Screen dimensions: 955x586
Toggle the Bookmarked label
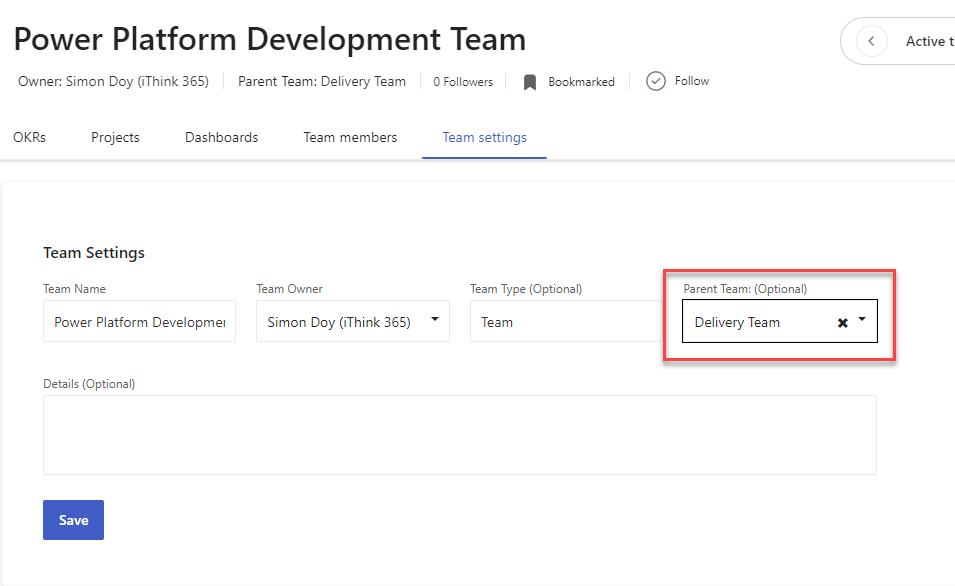click(581, 82)
